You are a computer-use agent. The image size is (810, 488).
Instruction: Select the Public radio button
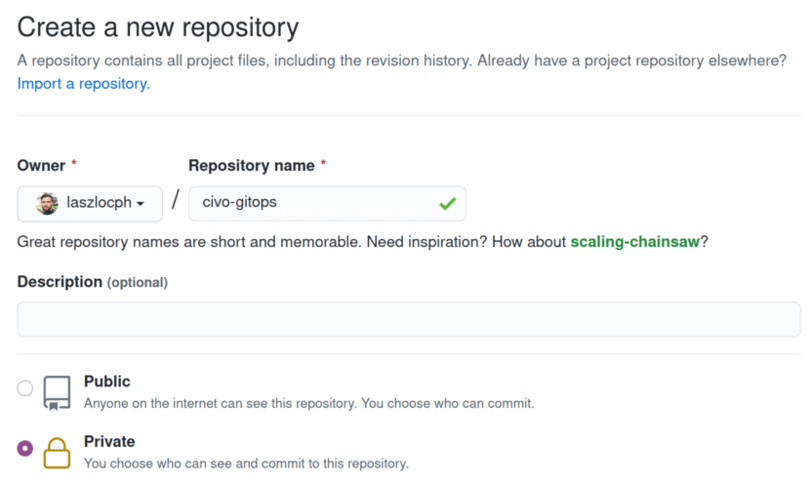click(x=25, y=388)
